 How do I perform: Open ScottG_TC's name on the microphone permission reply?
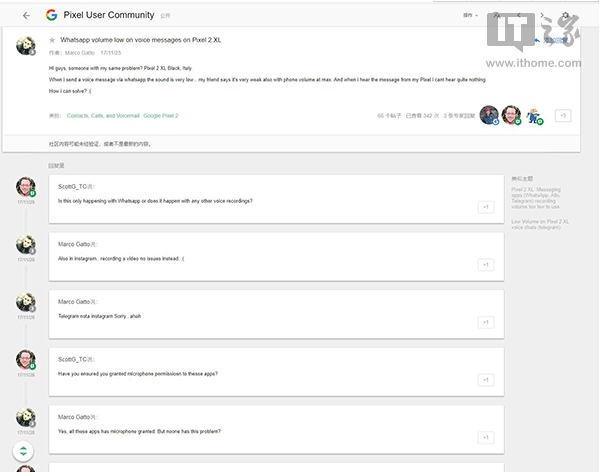72,359
